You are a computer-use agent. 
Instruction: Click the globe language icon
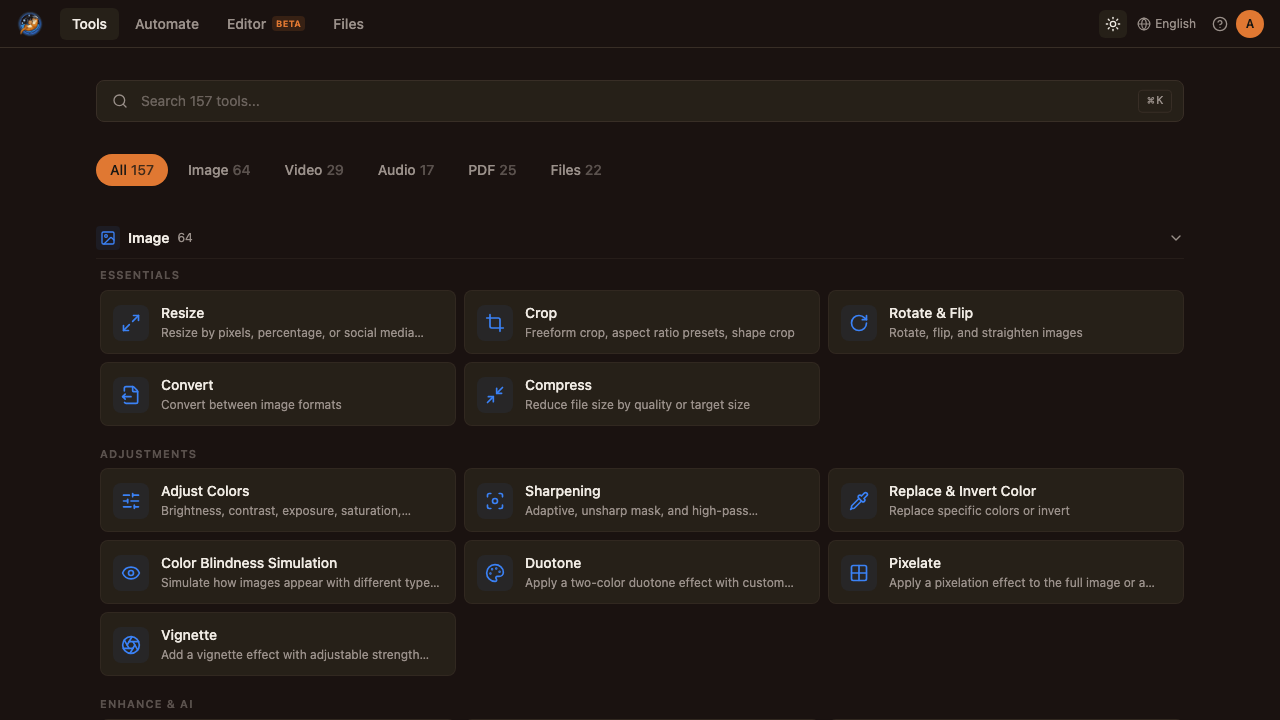click(x=1144, y=24)
